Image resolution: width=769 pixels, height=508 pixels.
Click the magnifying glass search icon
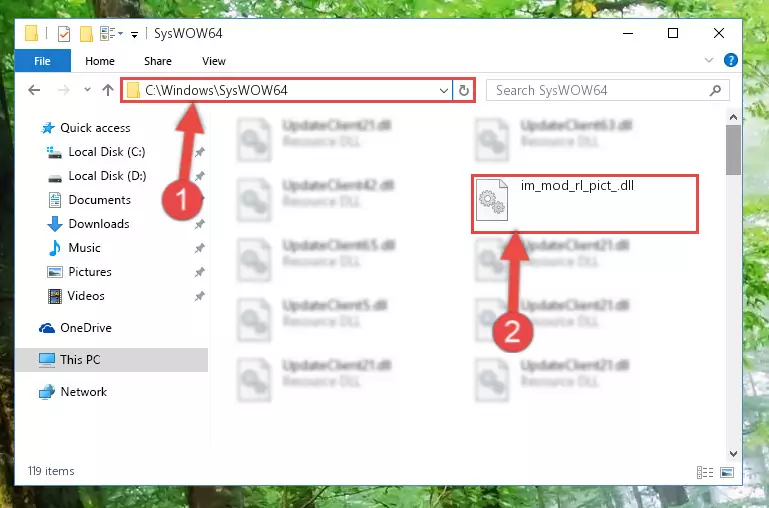716,90
